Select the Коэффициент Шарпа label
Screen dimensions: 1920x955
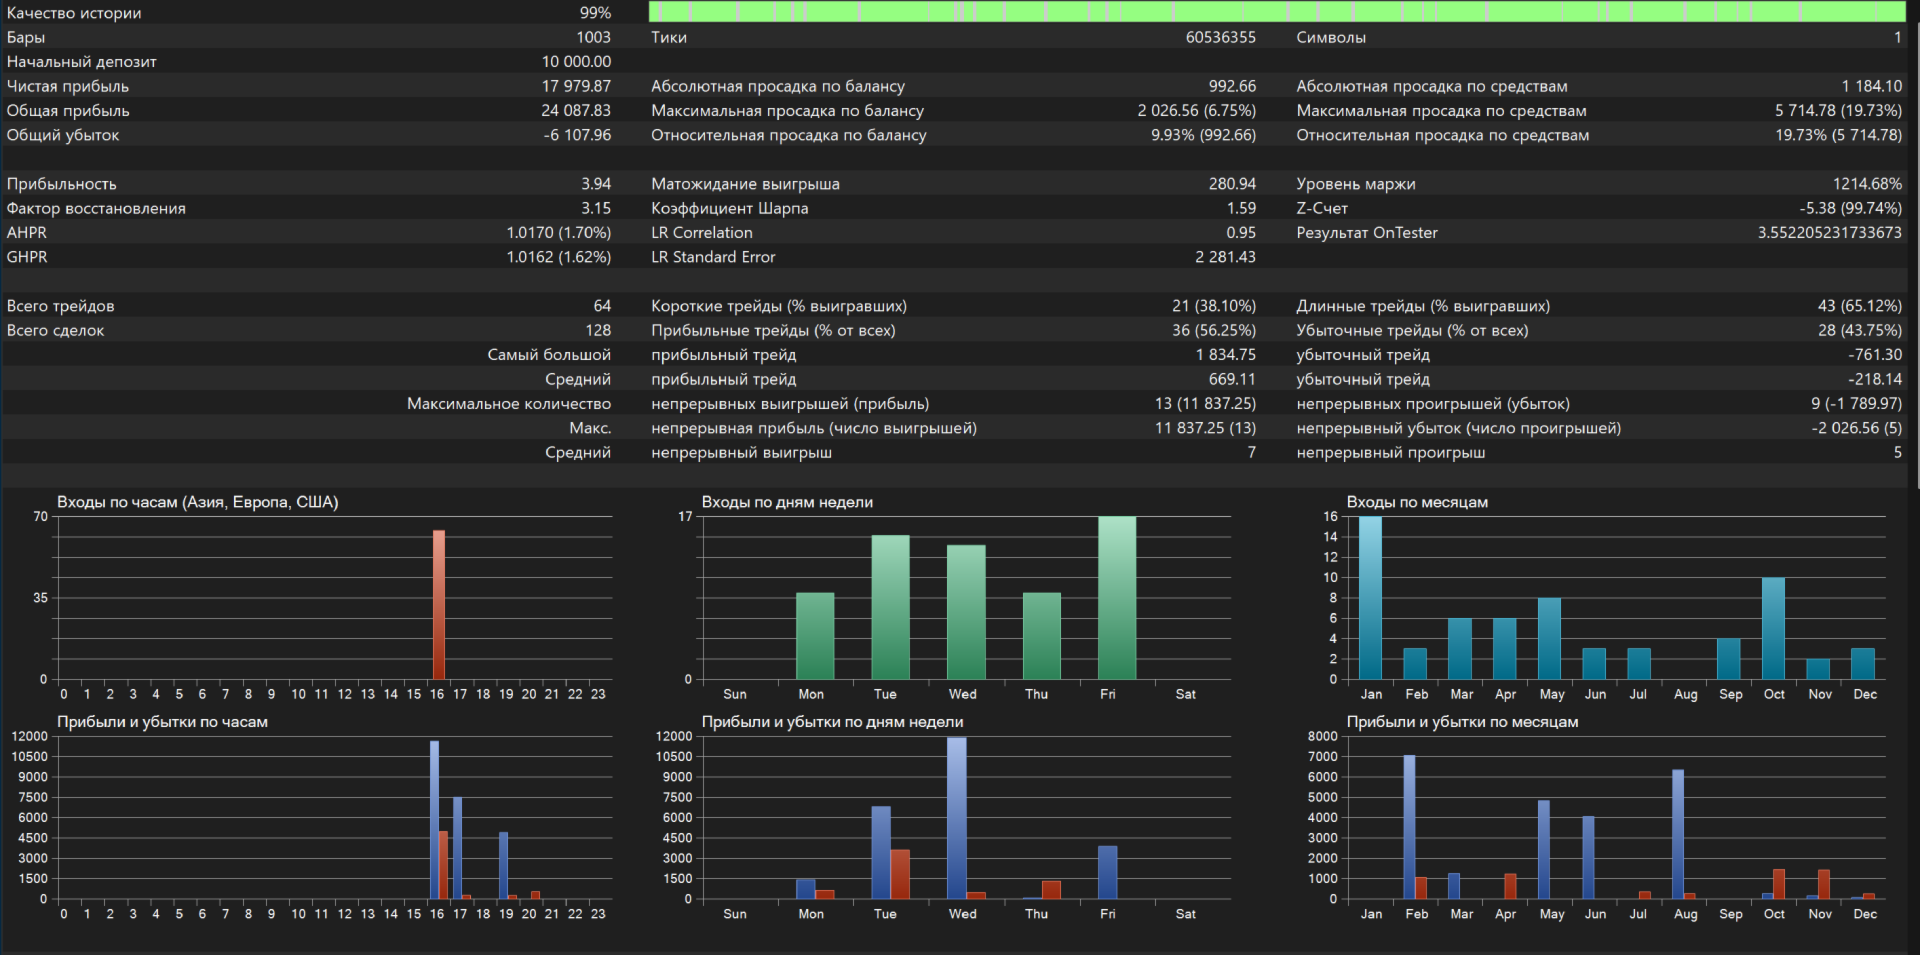(x=729, y=208)
